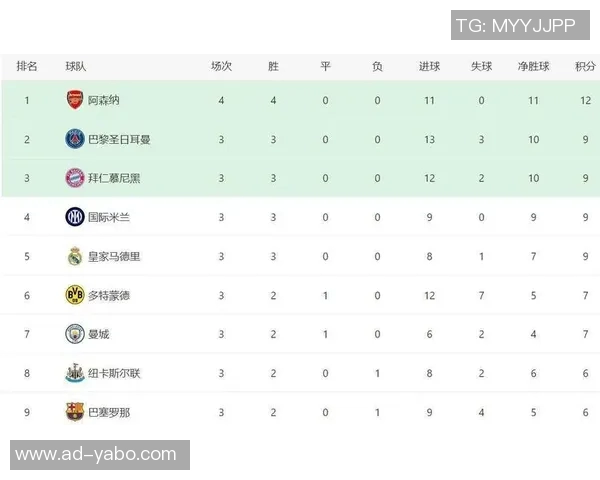Sort by the 积分 column header
Image resolution: width=600 pixels, height=480 pixels.
coord(585,66)
